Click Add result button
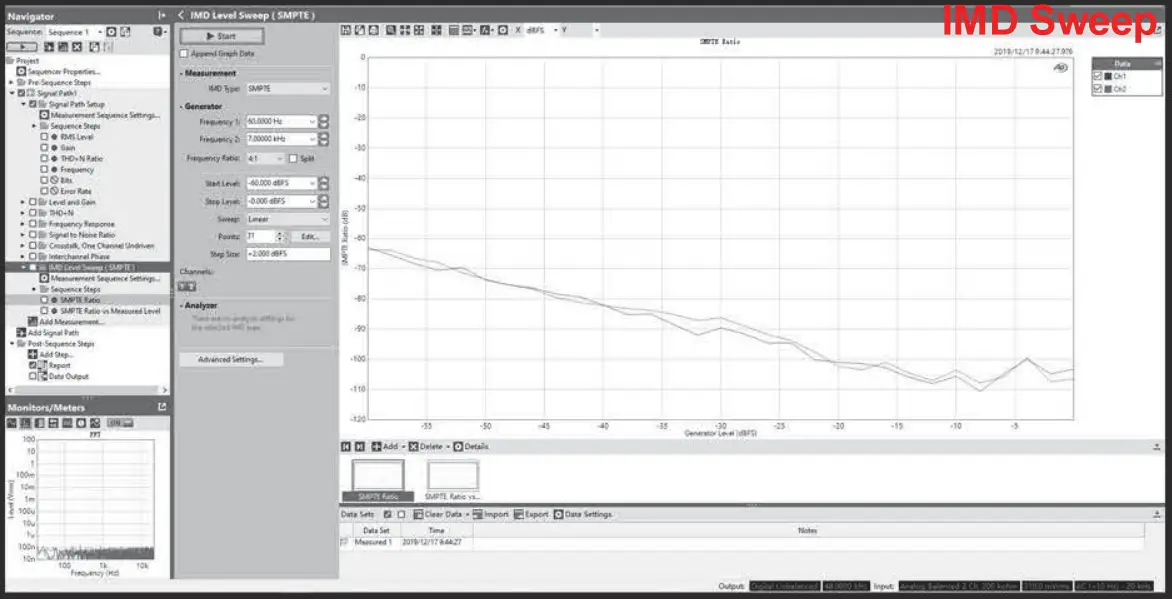Viewport: 1172px width, 599px height. [x=386, y=446]
